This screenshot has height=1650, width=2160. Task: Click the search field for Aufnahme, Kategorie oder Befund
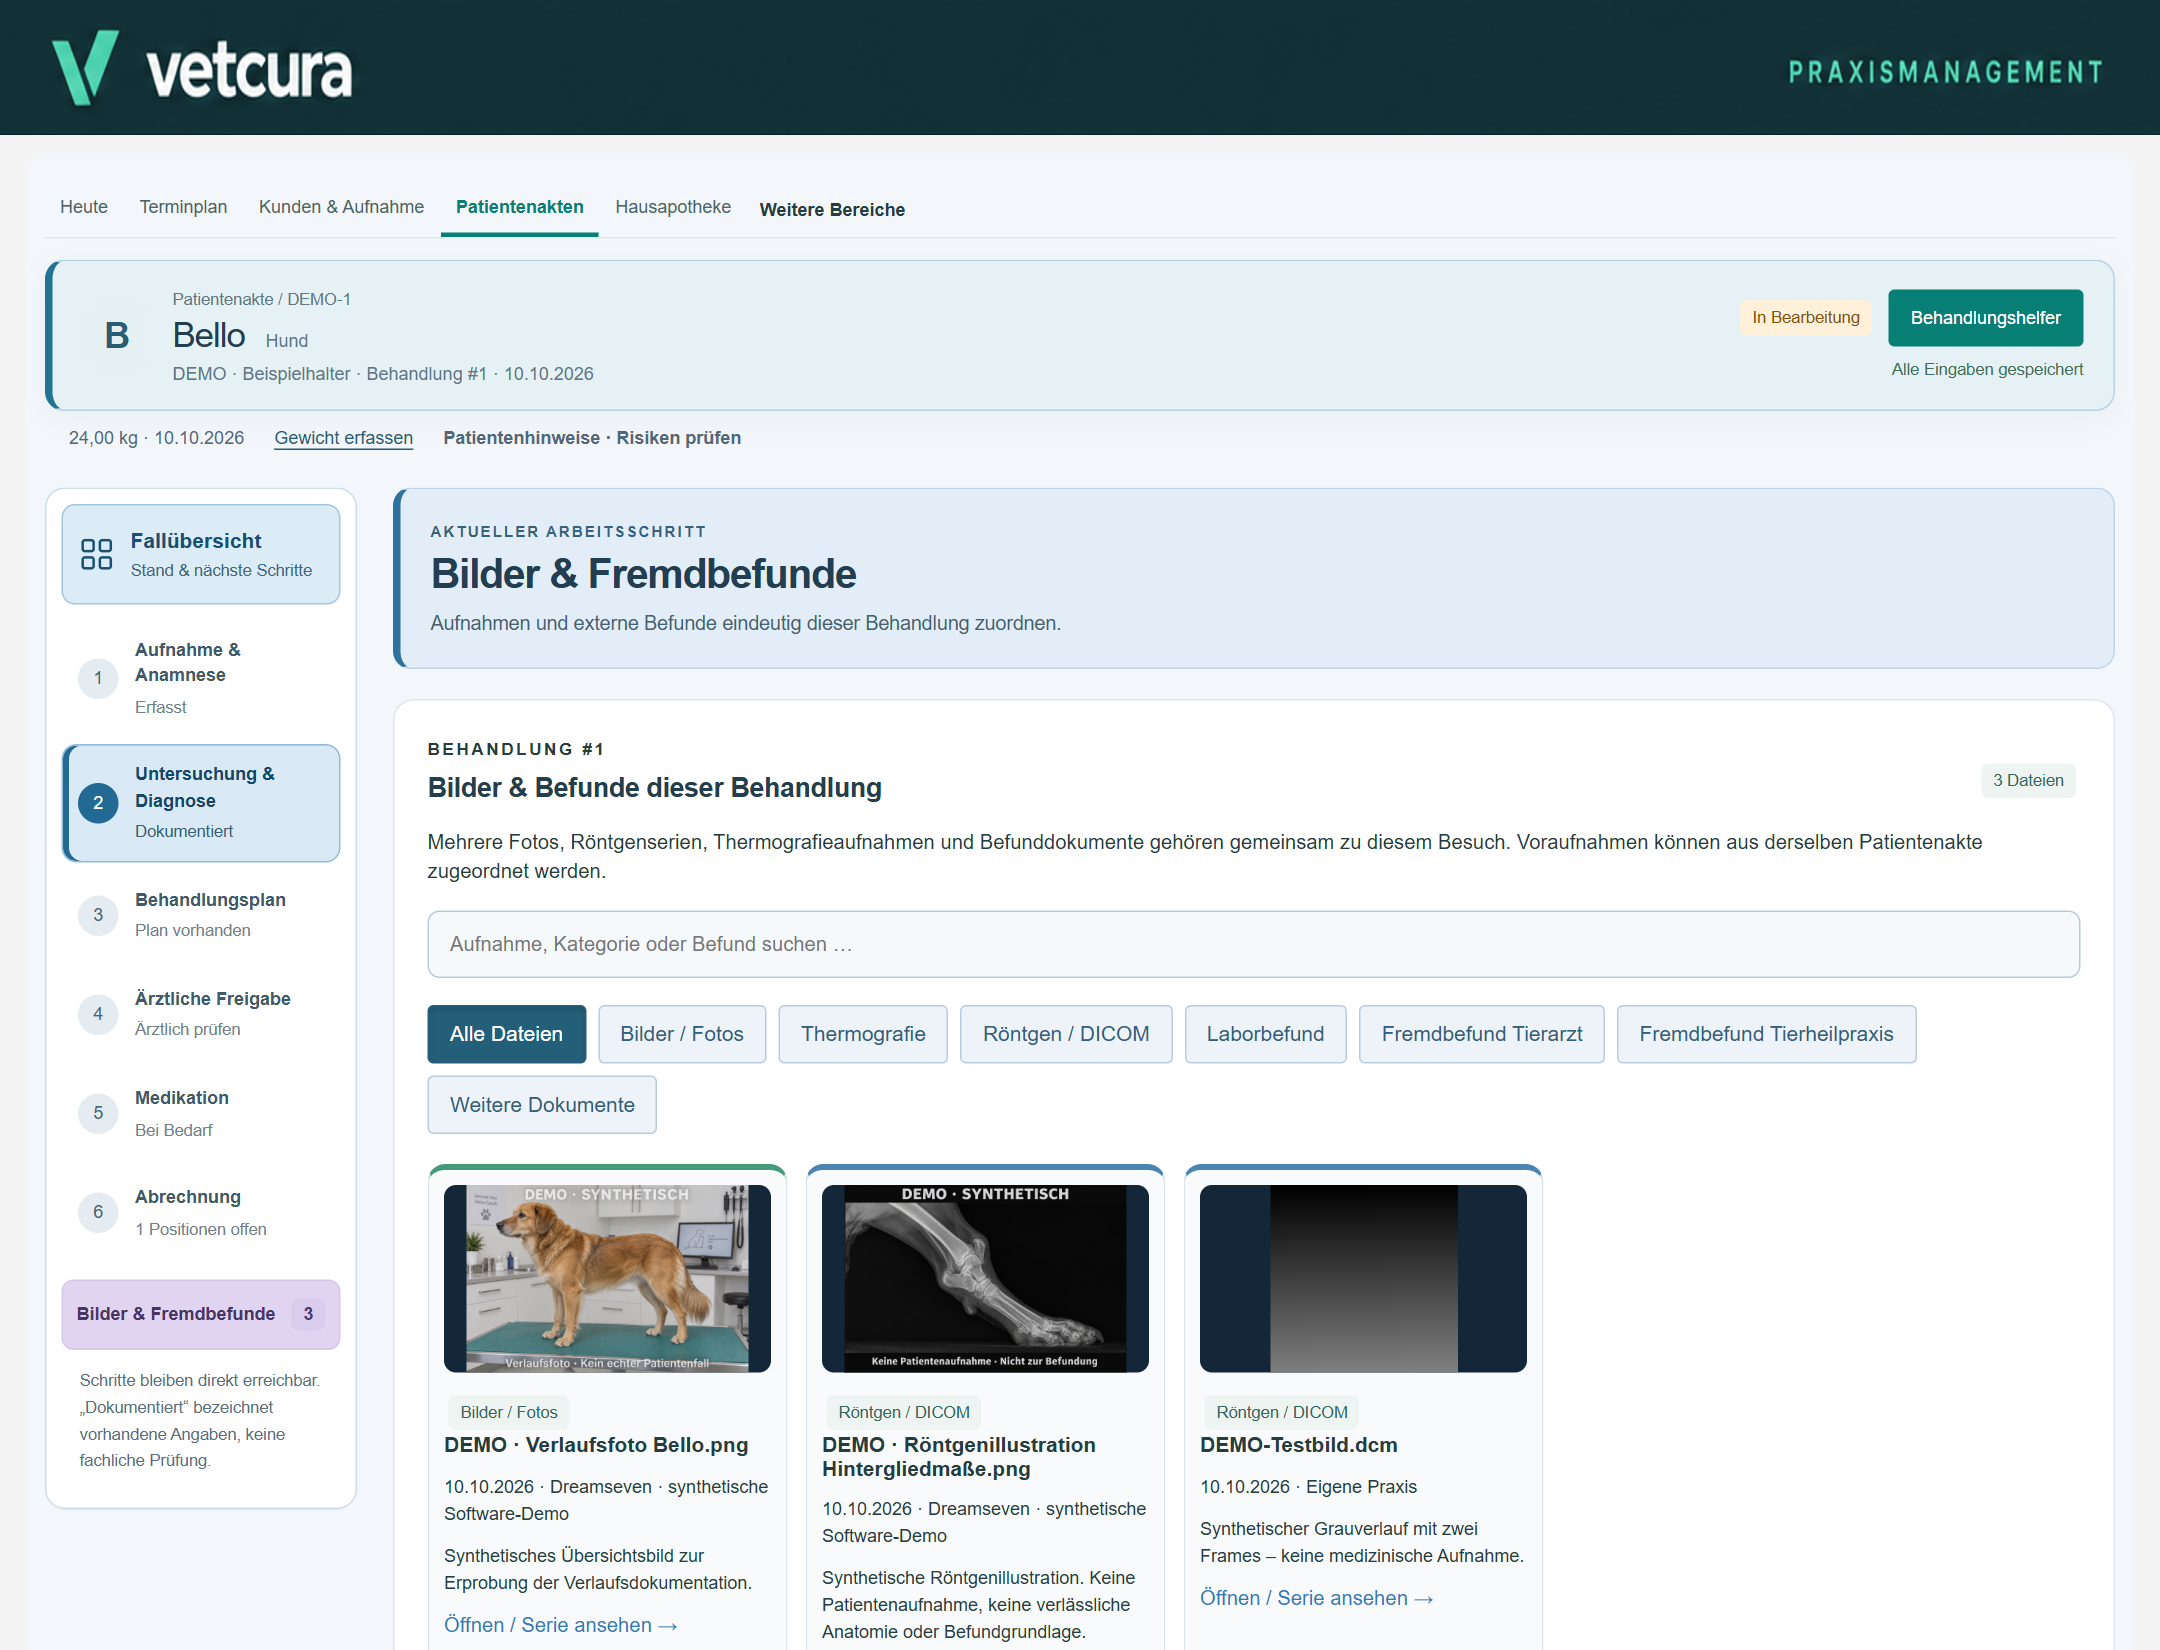1253,944
